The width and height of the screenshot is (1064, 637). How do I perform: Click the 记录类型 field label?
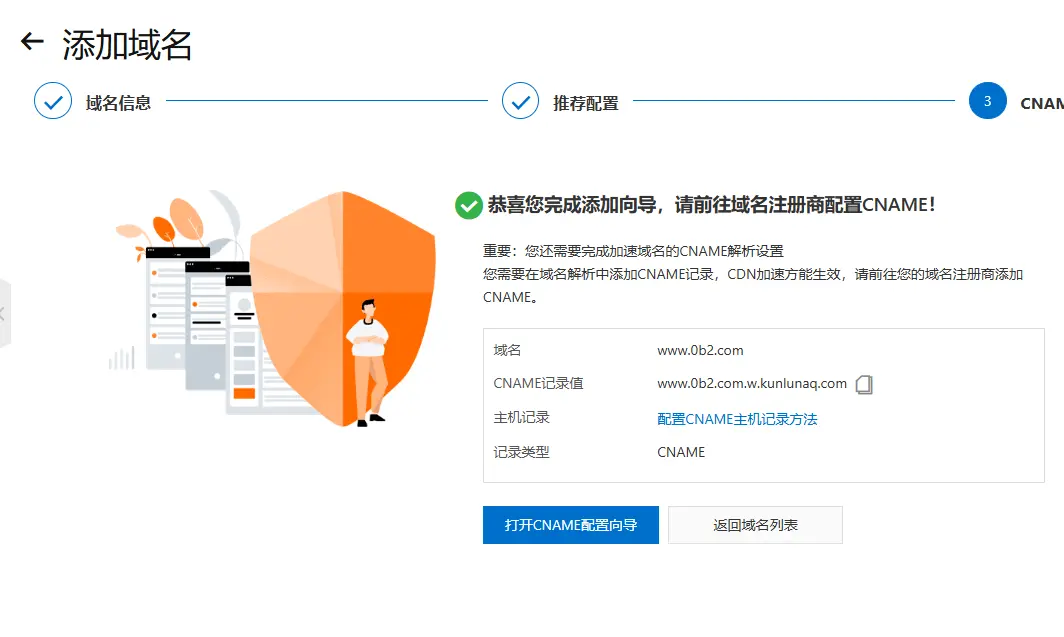tap(521, 452)
